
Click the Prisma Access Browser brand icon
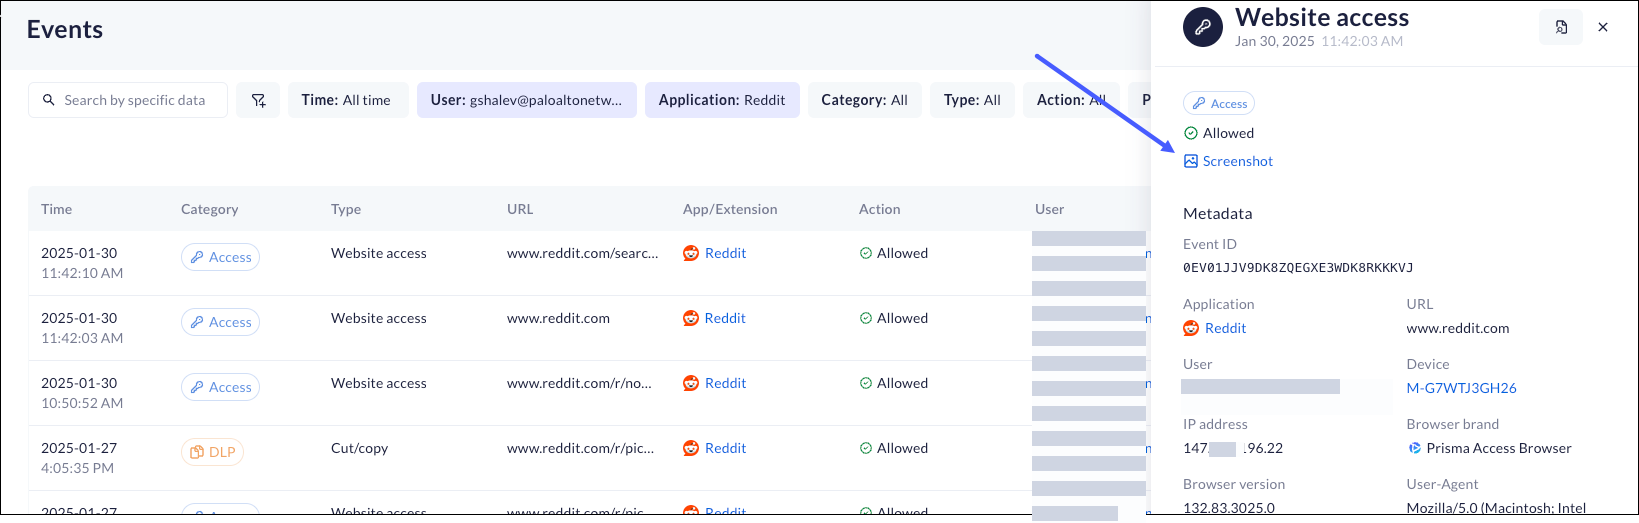[1415, 448]
